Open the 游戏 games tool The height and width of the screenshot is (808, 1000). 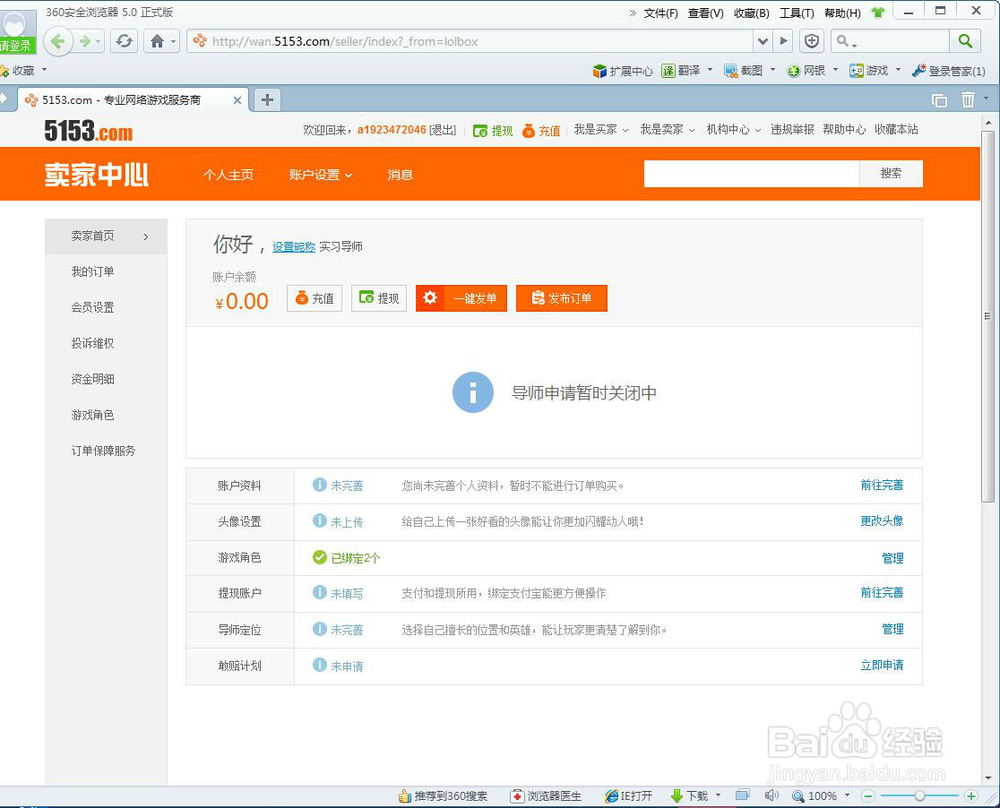(869, 71)
